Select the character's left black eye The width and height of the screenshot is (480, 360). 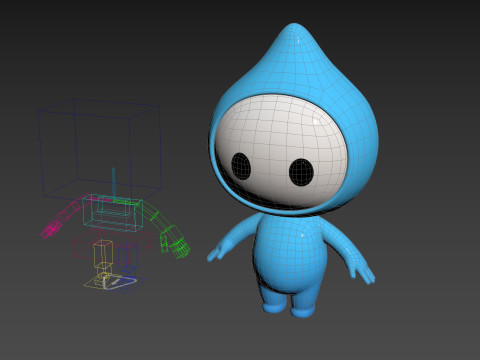pyautogui.click(x=241, y=166)
